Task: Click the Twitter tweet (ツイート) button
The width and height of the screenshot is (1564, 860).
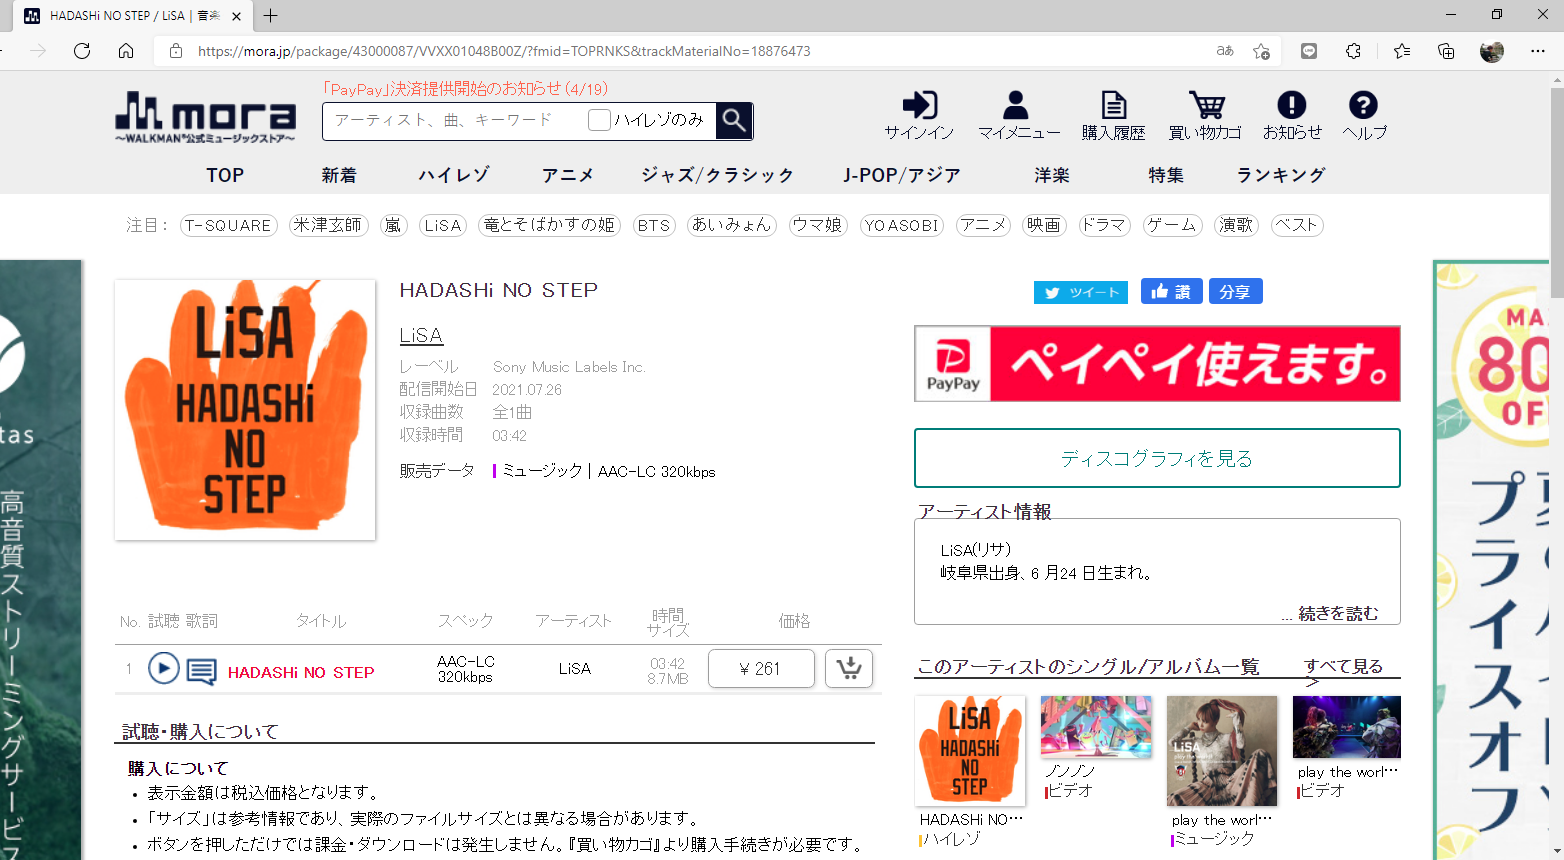Action: (x=1081, y=292)
